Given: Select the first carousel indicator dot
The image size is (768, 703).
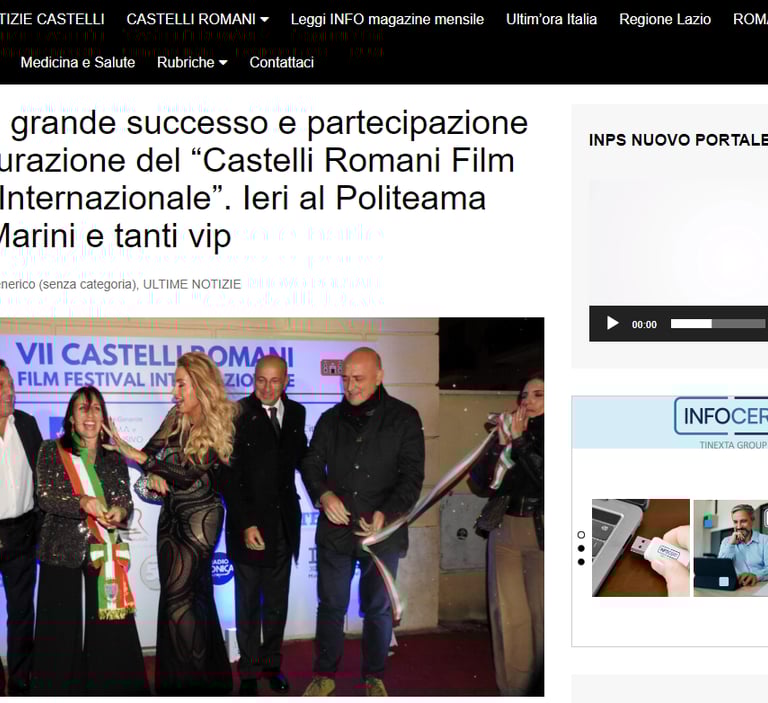Looking at the screenshot, I should coord(581,534).
